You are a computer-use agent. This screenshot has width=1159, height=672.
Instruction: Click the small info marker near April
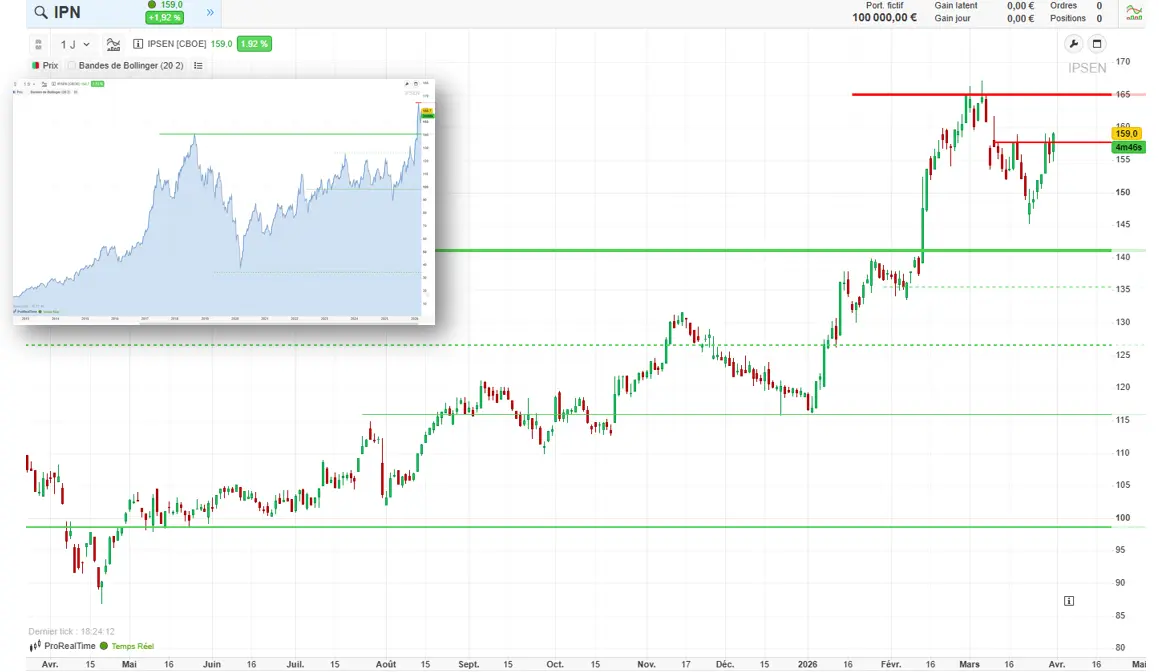[1069, 601]
